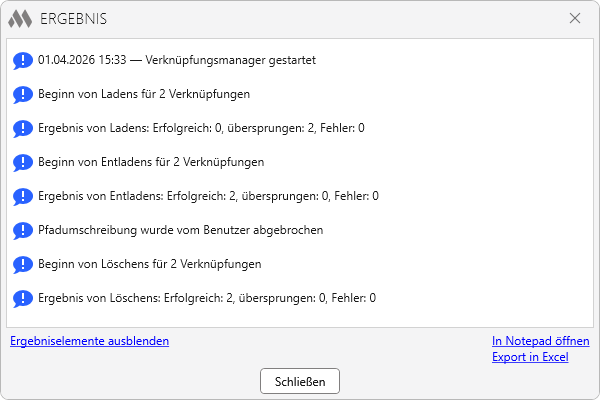The width and height of the screenshot is (600, 400).
Task: Select the Ergebnis von Entladens result line
Action: click(208, 196)
